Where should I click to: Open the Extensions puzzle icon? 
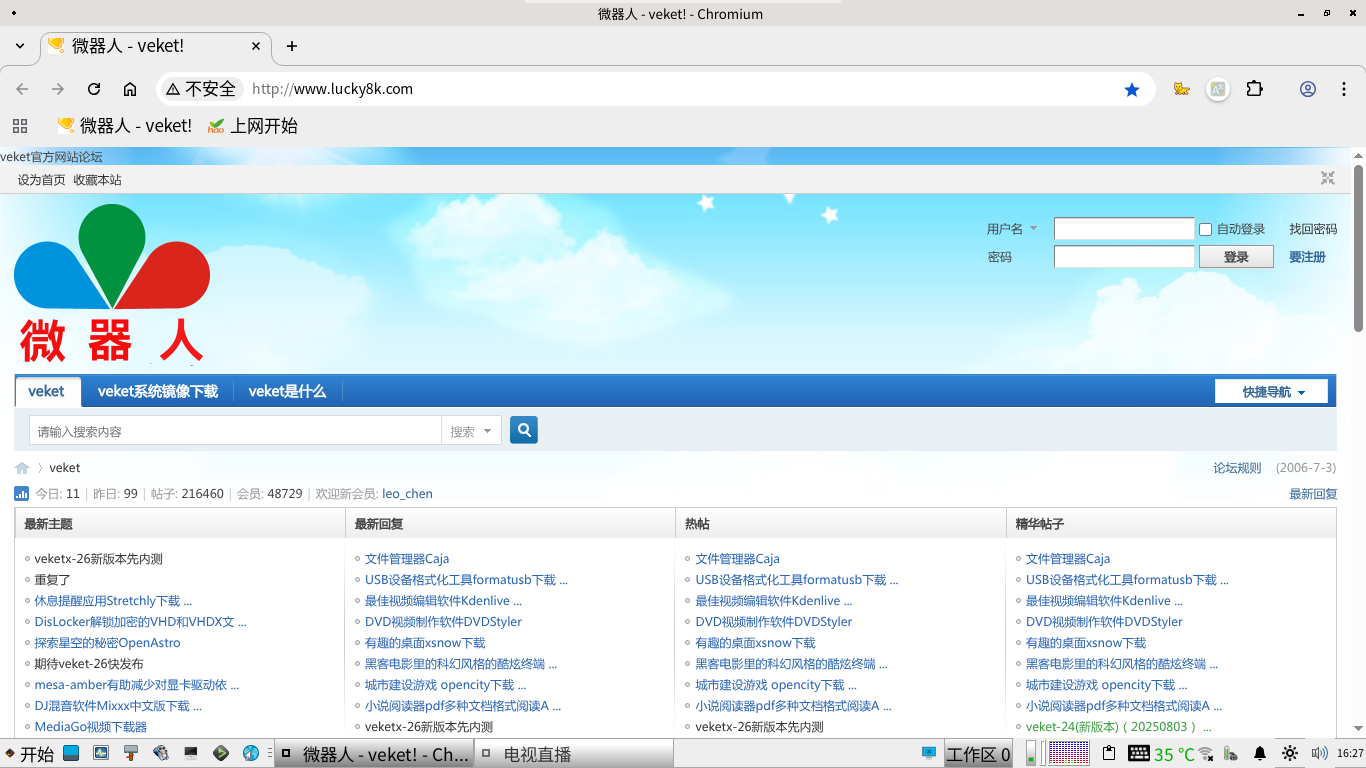point(1255,89)
